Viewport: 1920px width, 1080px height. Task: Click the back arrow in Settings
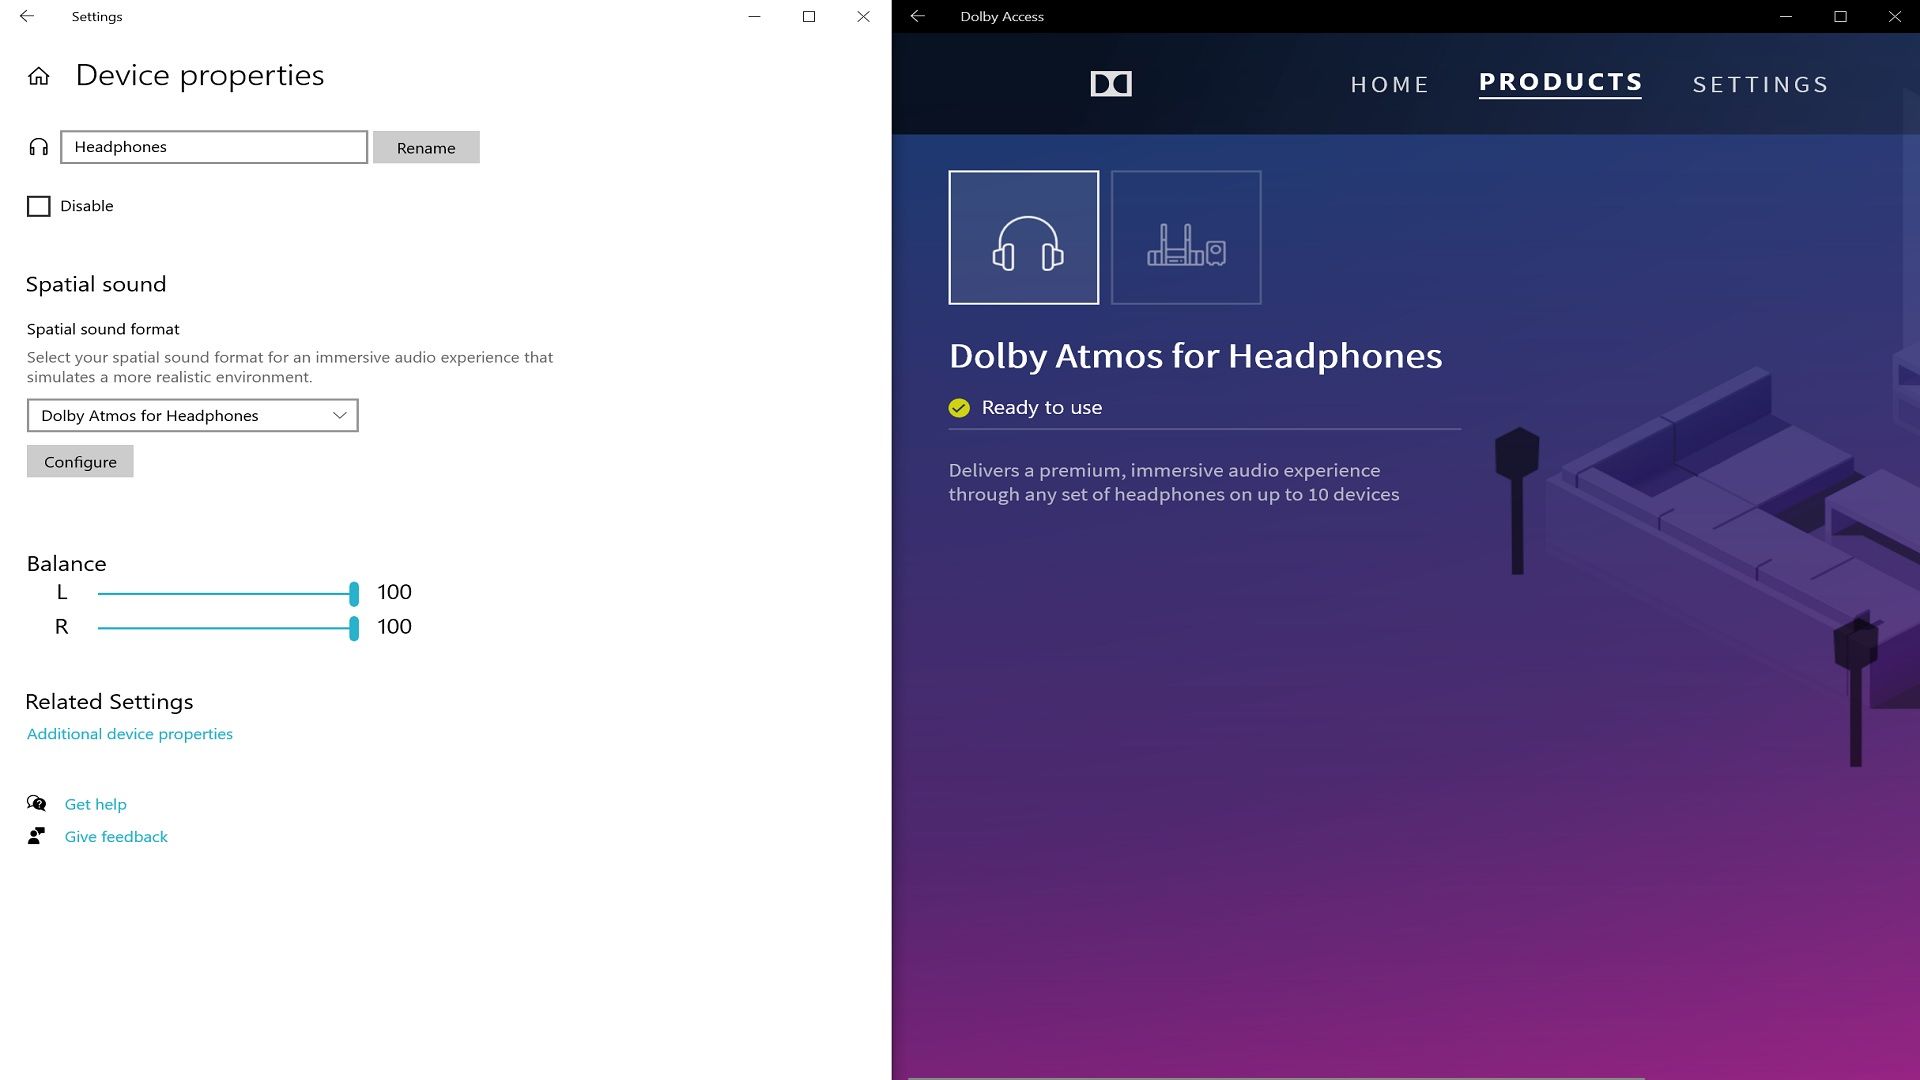click(24, 16)
